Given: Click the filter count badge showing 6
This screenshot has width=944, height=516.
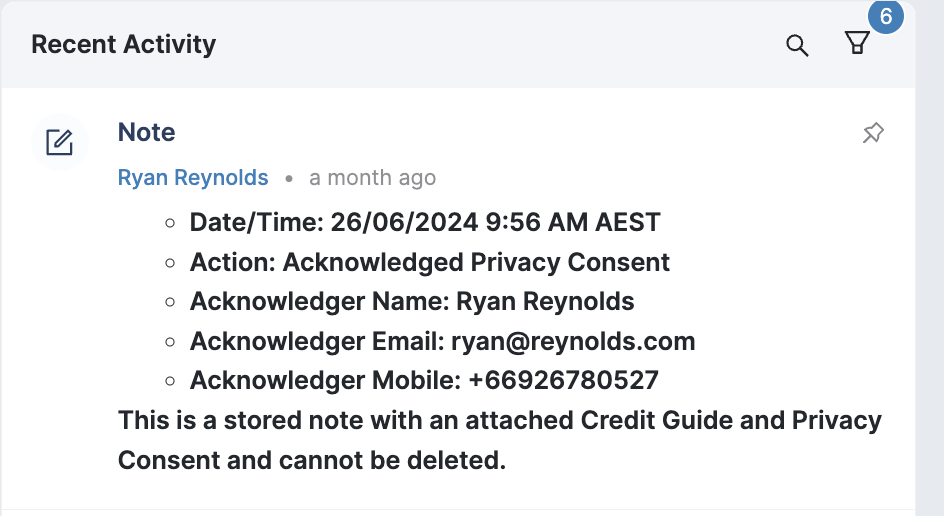Looking at the screenshot, I should pyautogui.click(x=885, y=17).
